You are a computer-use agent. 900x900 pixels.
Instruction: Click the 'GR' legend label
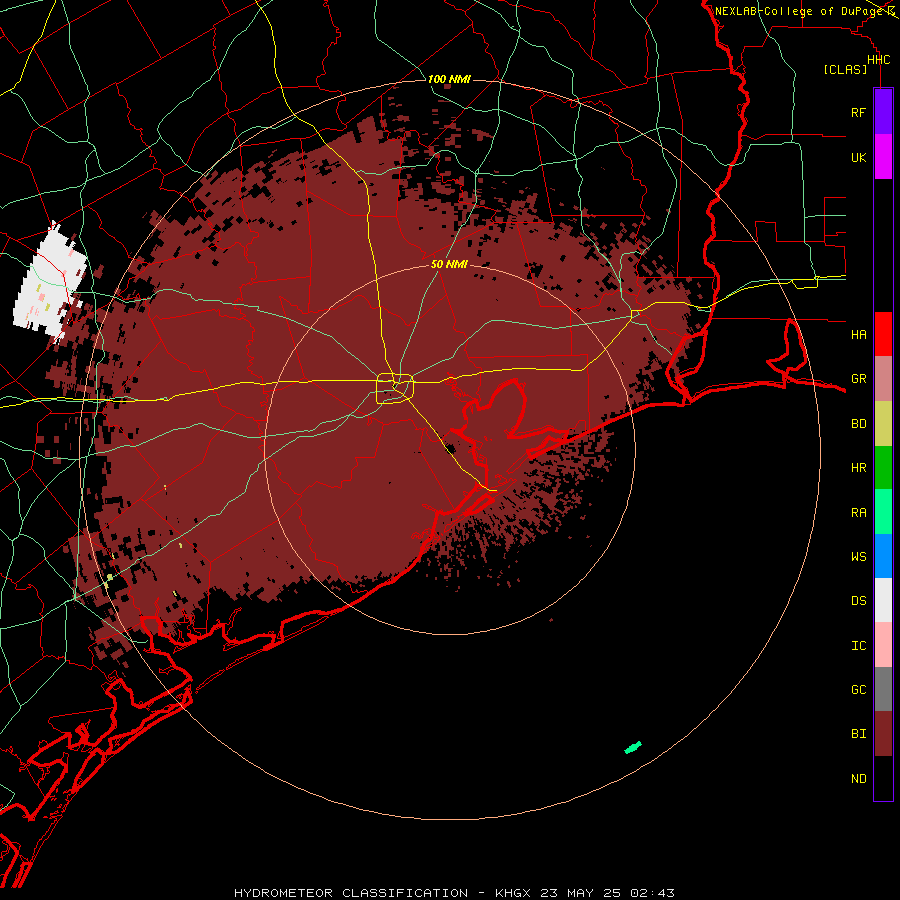(858, 379)
